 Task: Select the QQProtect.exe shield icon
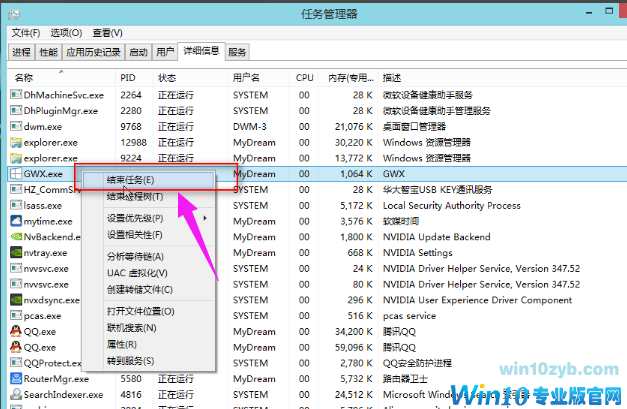15,363
